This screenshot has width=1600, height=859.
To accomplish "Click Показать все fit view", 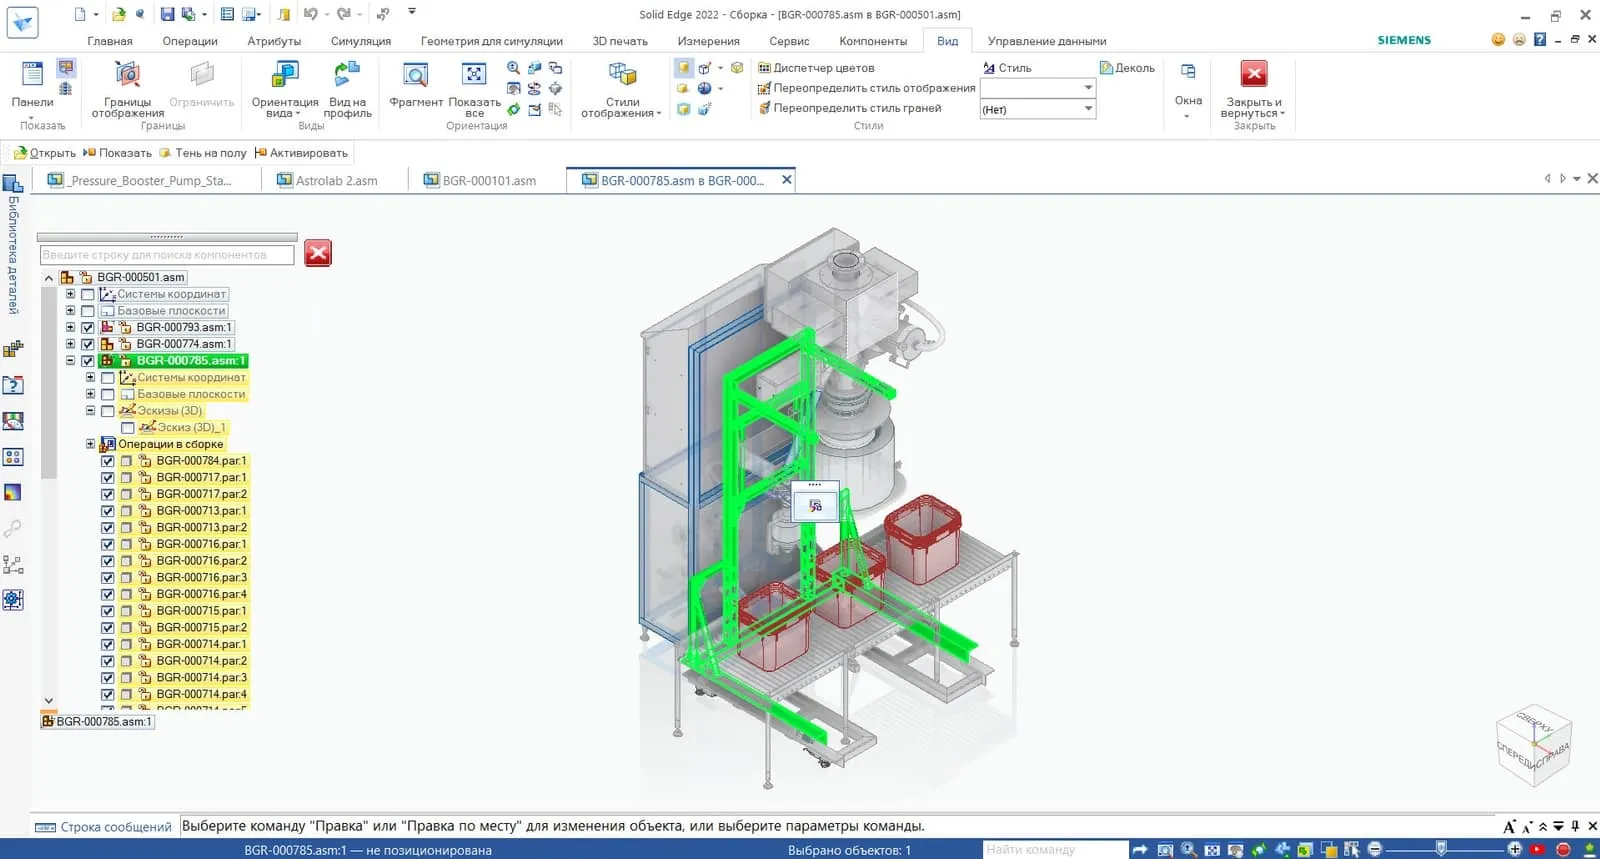I will coord(474,90).
